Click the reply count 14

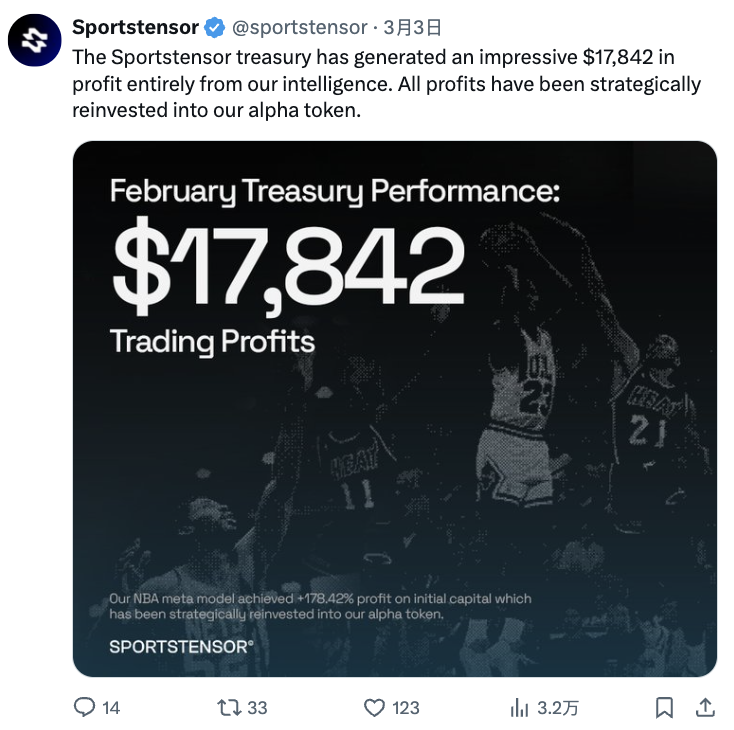[x=111, y=708]
